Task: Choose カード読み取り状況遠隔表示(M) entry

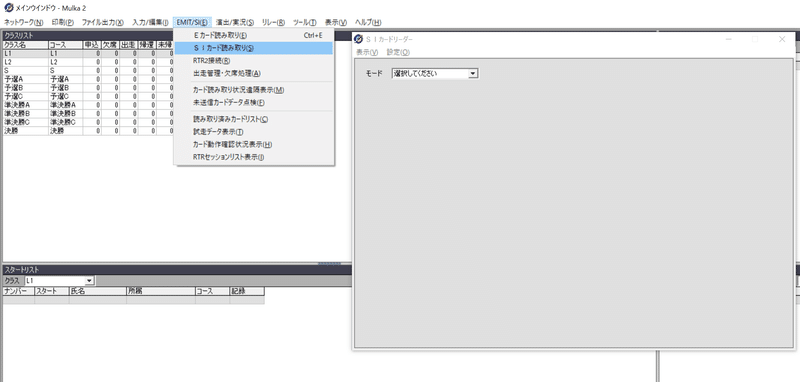Action: (x=254, y=90)
